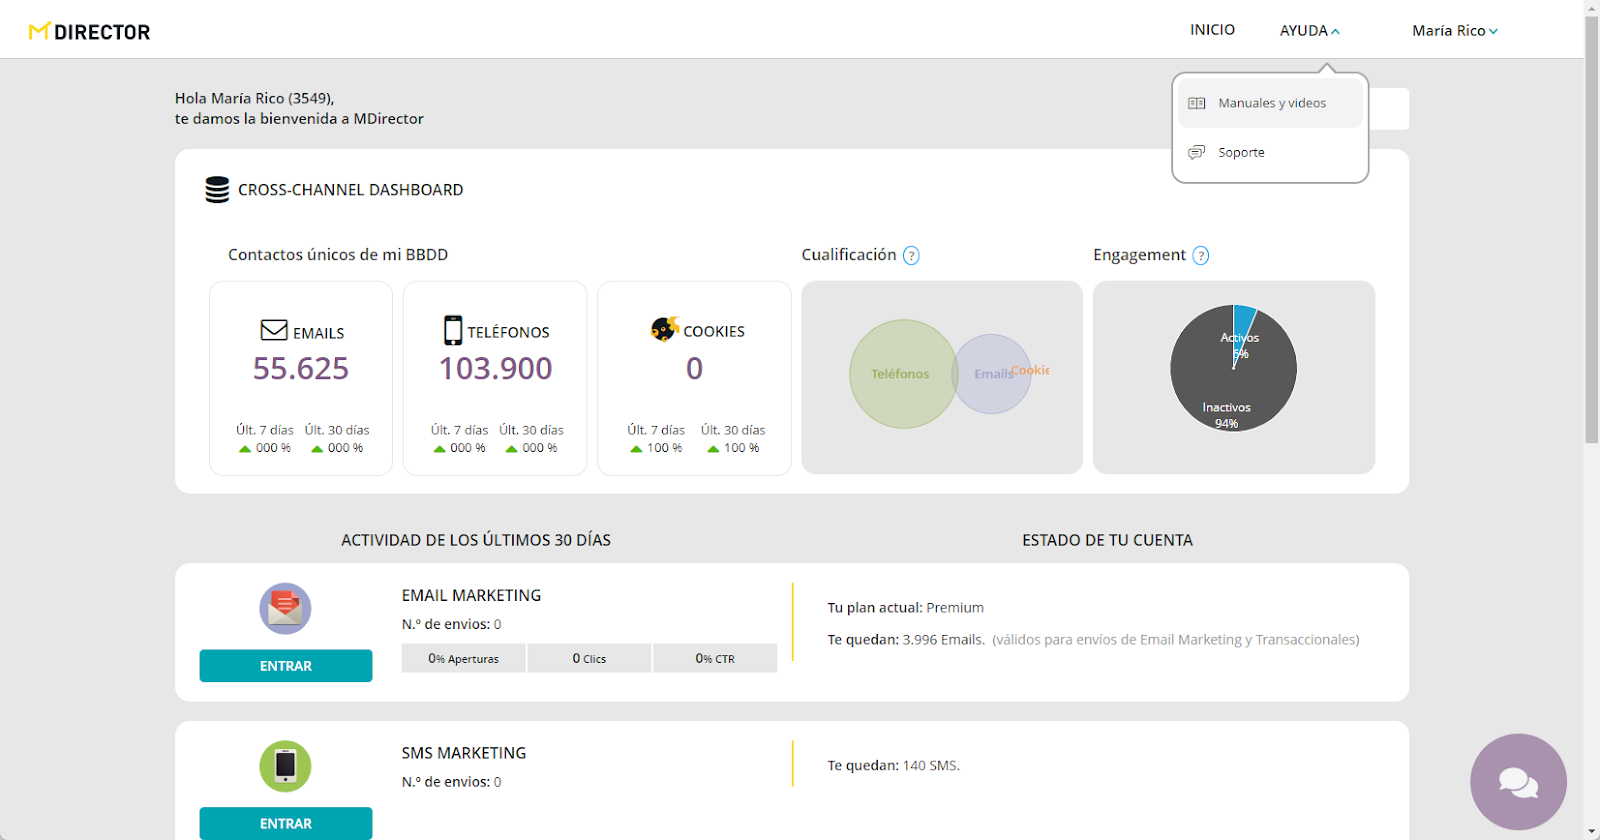Click the Emails envelope icon card
Screen dimensions: 1600x840
[x=274, y=330]
